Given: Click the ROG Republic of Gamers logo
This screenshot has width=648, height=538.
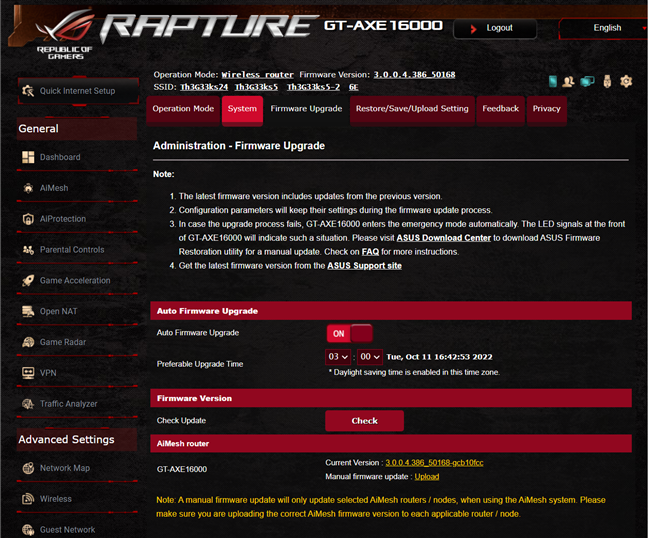Looking at the screenshot, I should [x=64, y=35].
